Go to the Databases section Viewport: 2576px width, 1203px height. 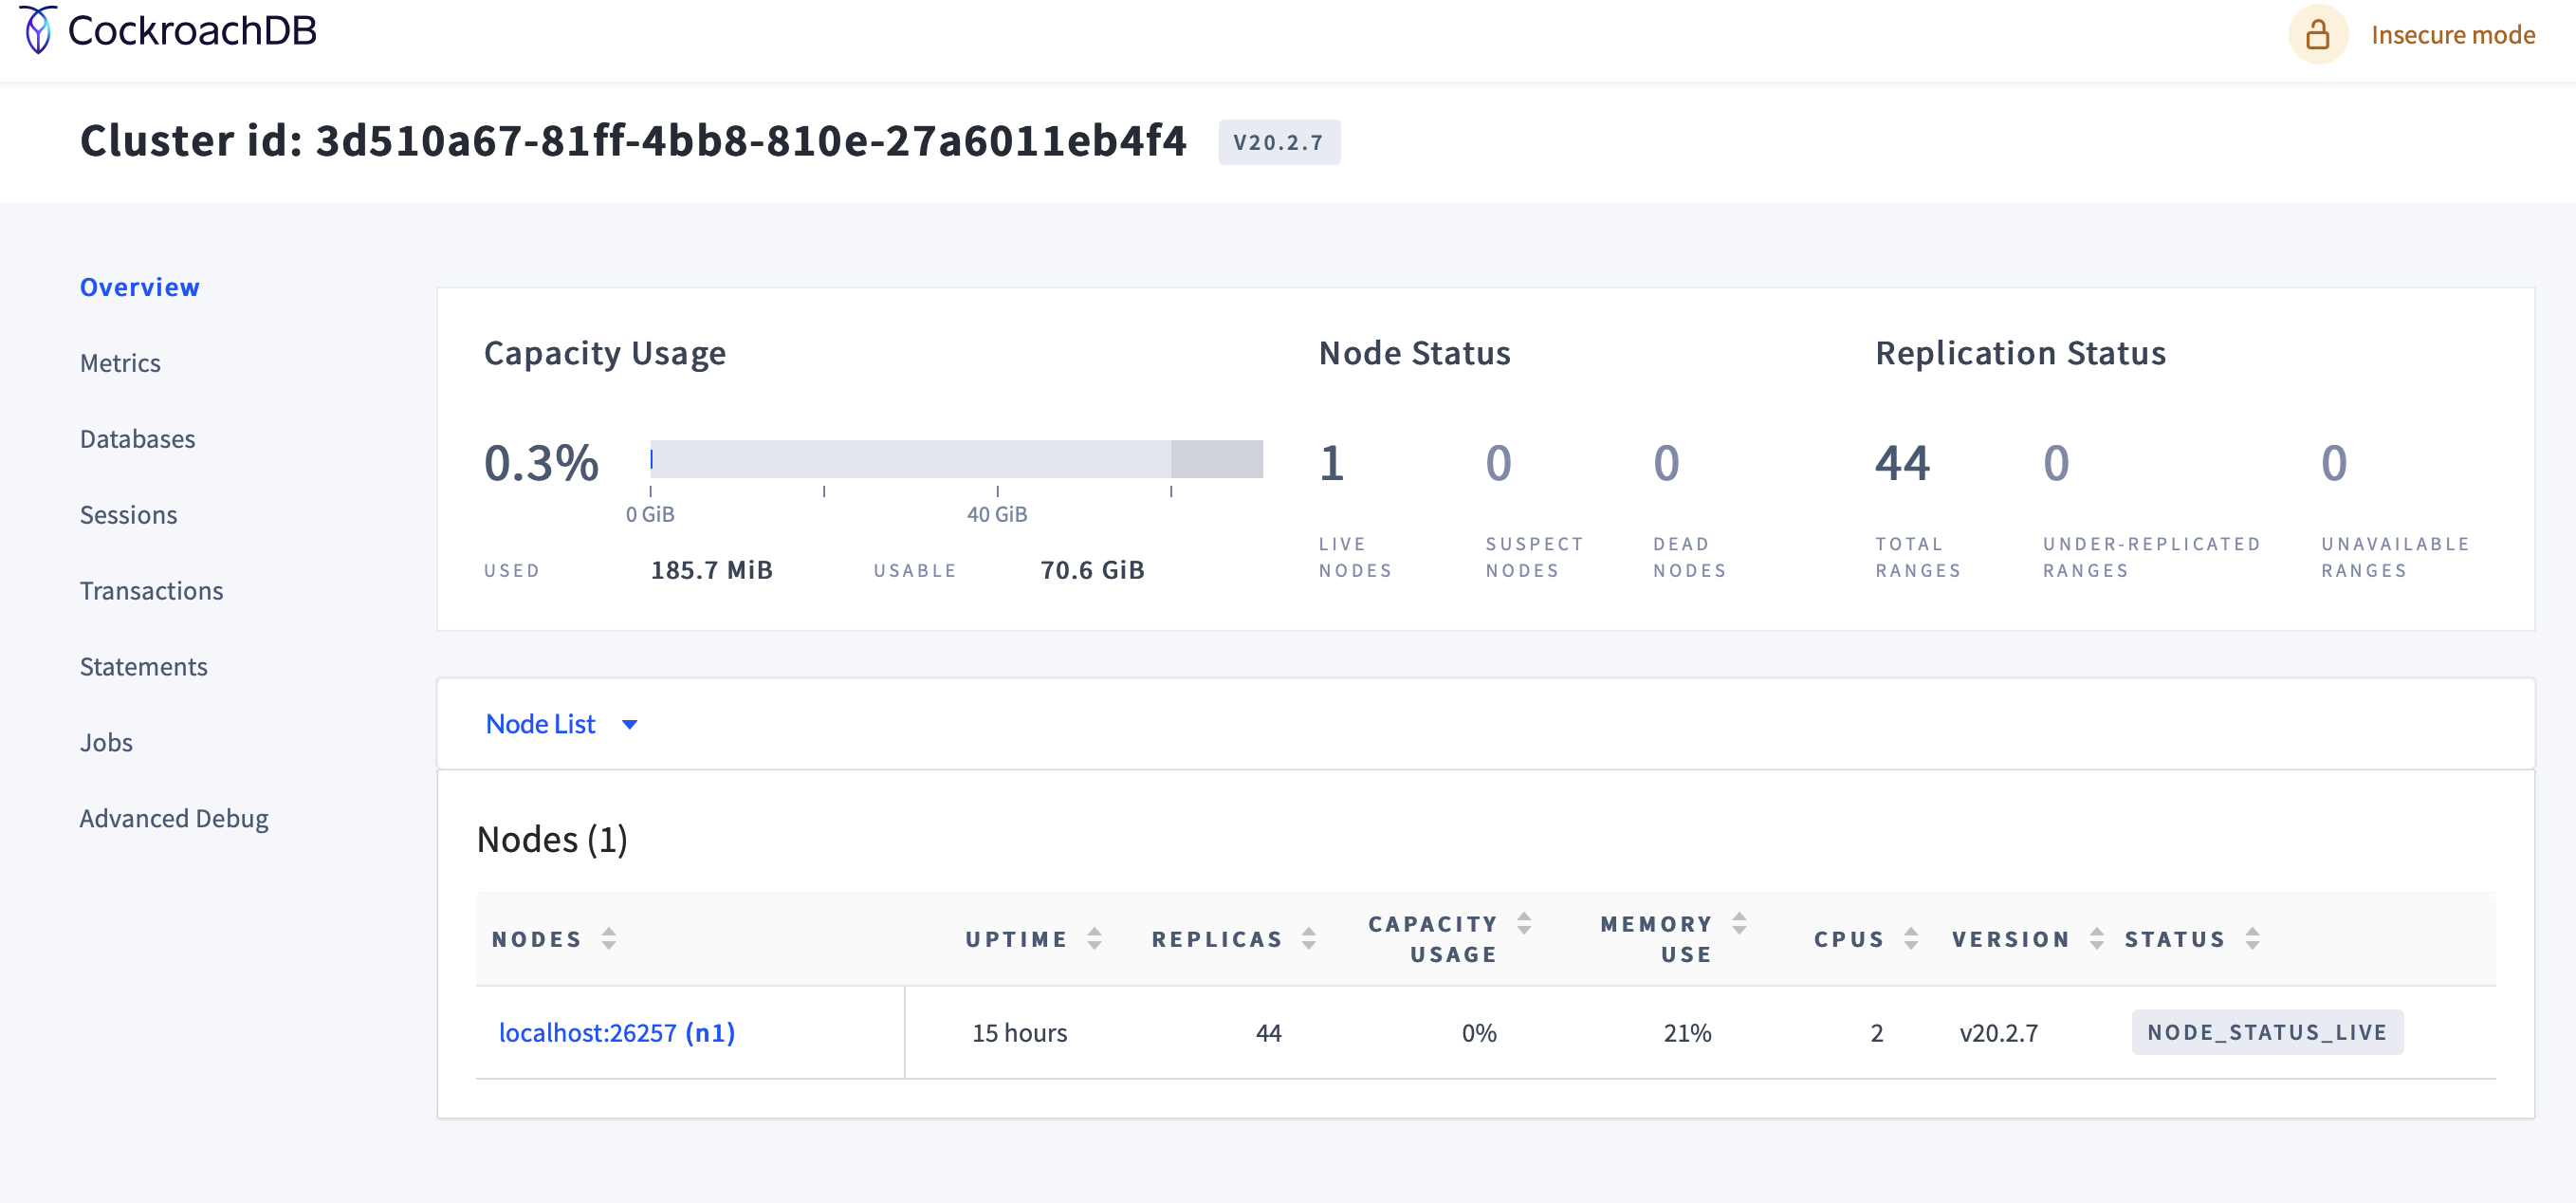pyautogui.click(x=137, y=439)
